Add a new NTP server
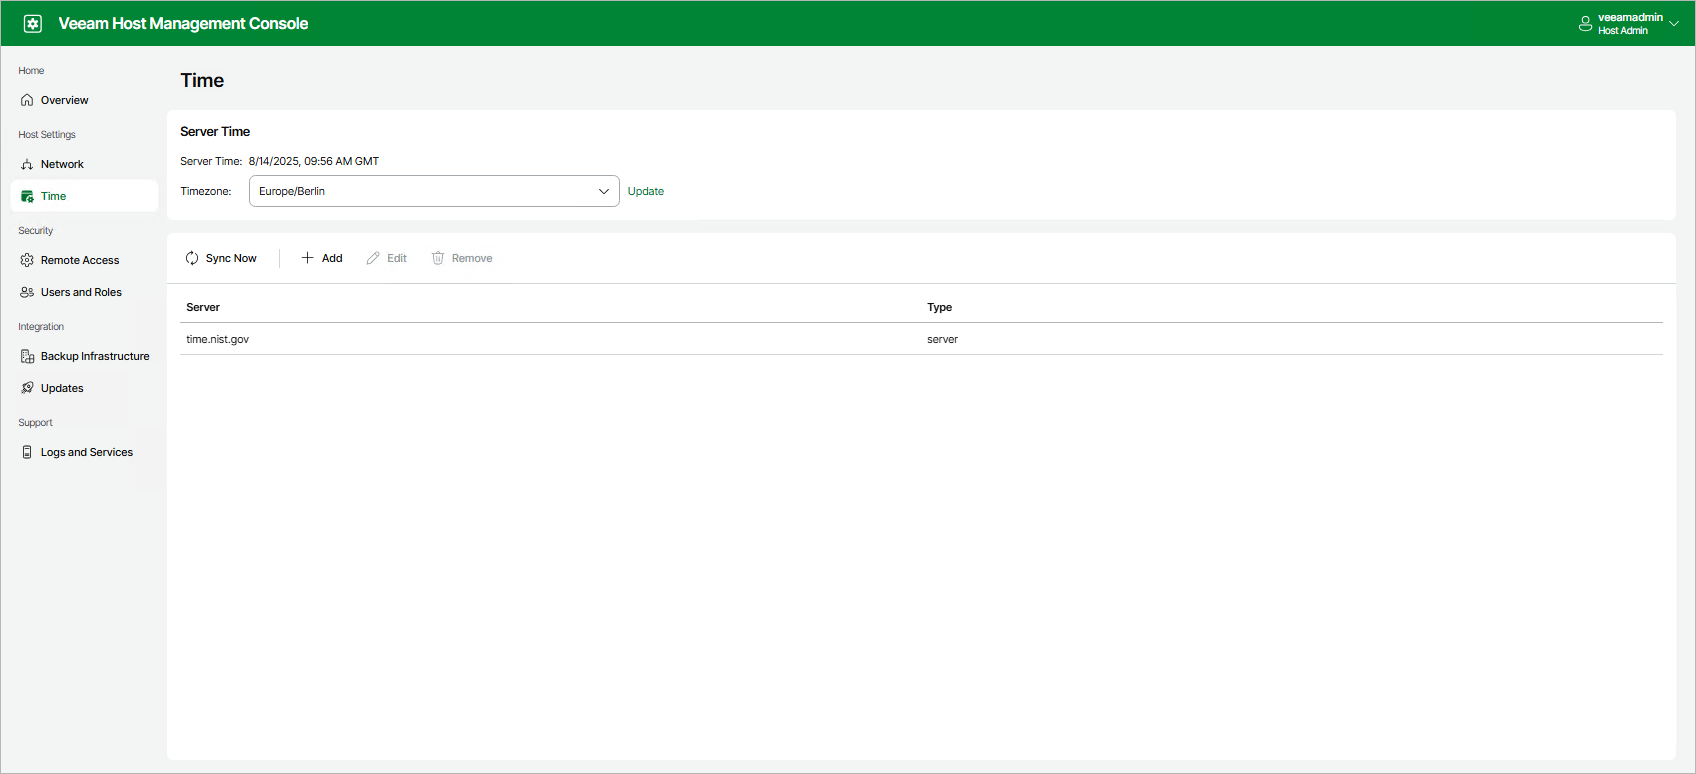The height and width of the screenshot is (774, 1696). [322, 258]
